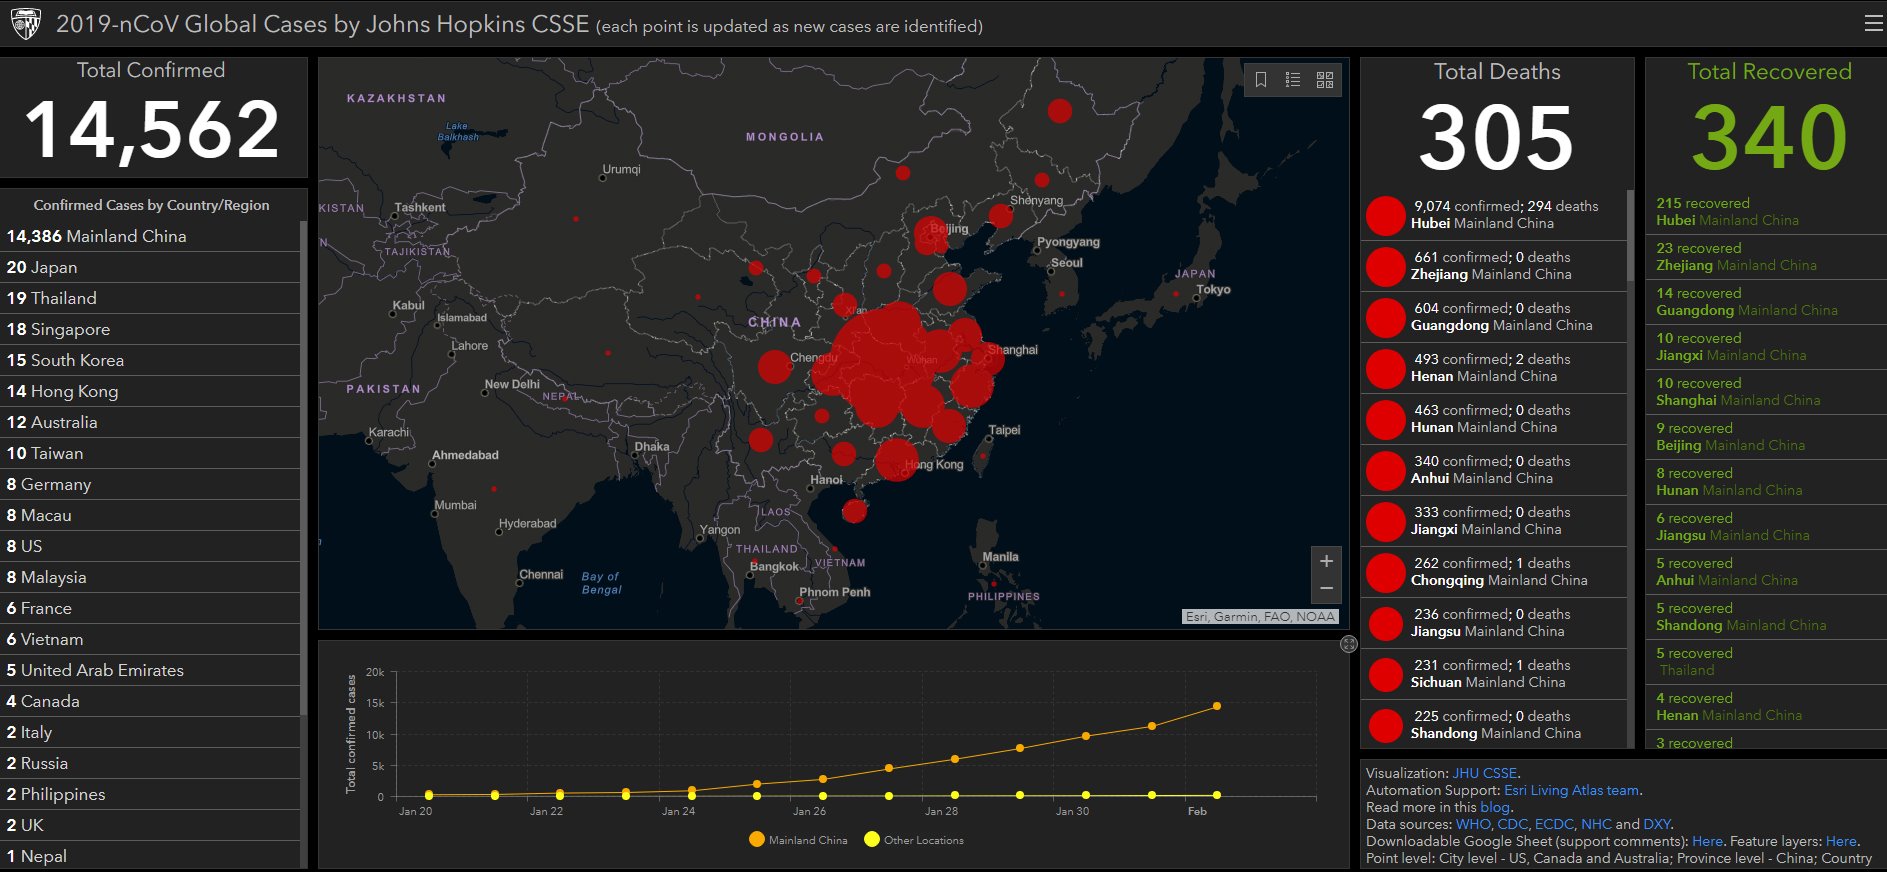This screenshot has width=1887, height=872.
Task: Click the red circle beside Hubei deaths entry
Action: [x=1386, y=215]
